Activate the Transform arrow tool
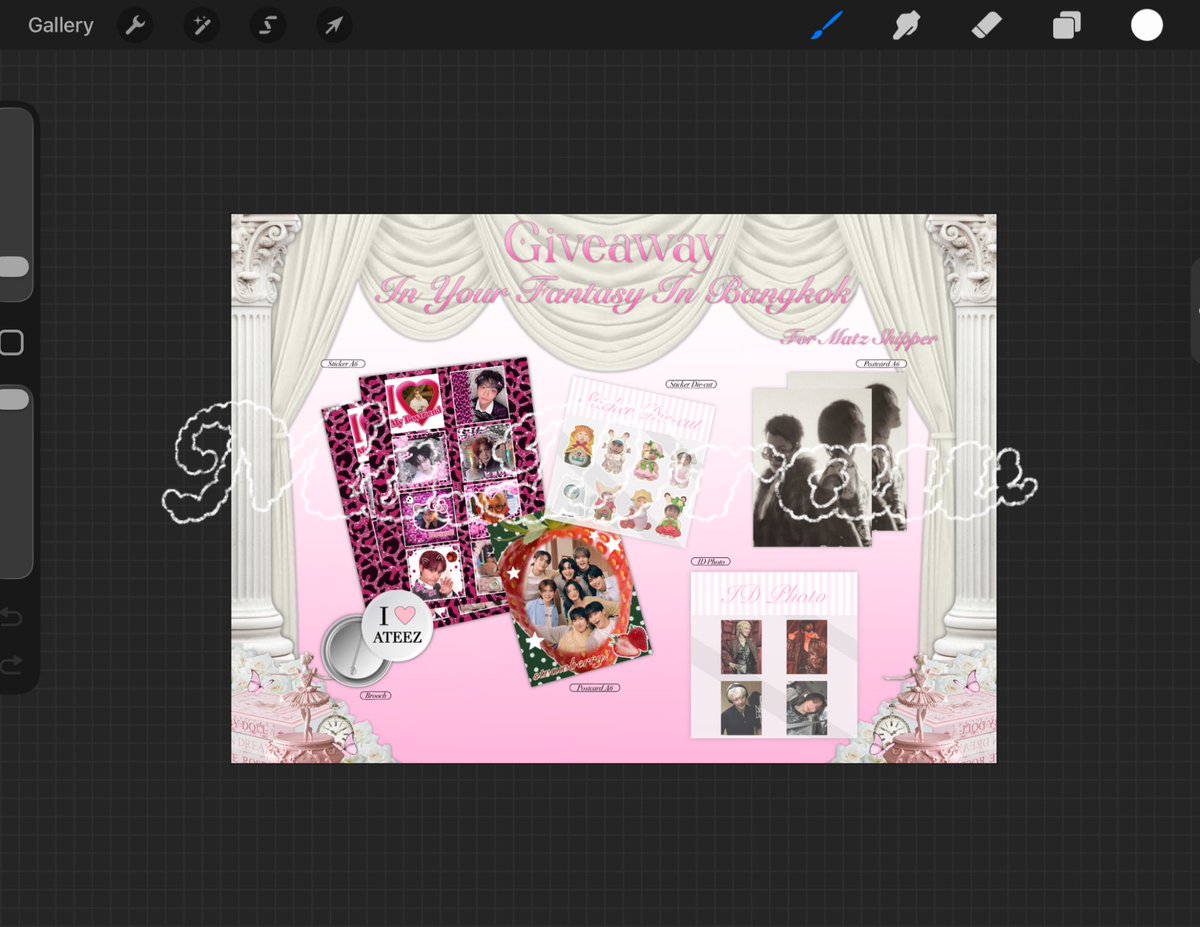Image resolution: width=1200 pixels, height=927 pixels. 334,25
